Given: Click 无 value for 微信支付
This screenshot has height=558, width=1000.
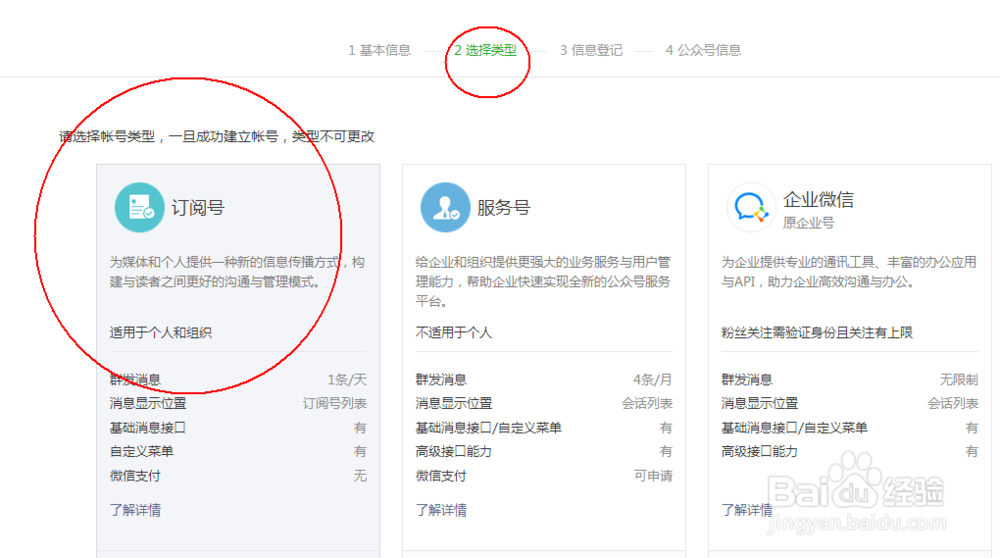Looking at the screenshot, I should pyautogui.click(x=360, y=476).
